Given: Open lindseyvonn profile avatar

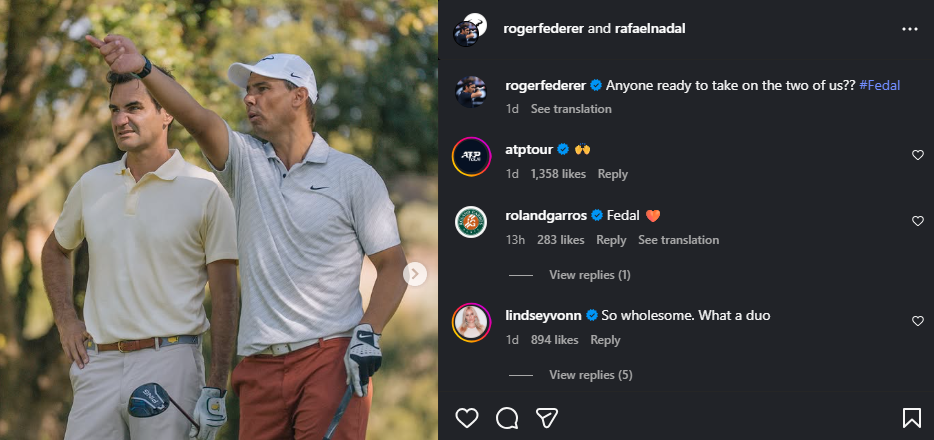Looking at the screenshot, I should [x=471, y=322].
